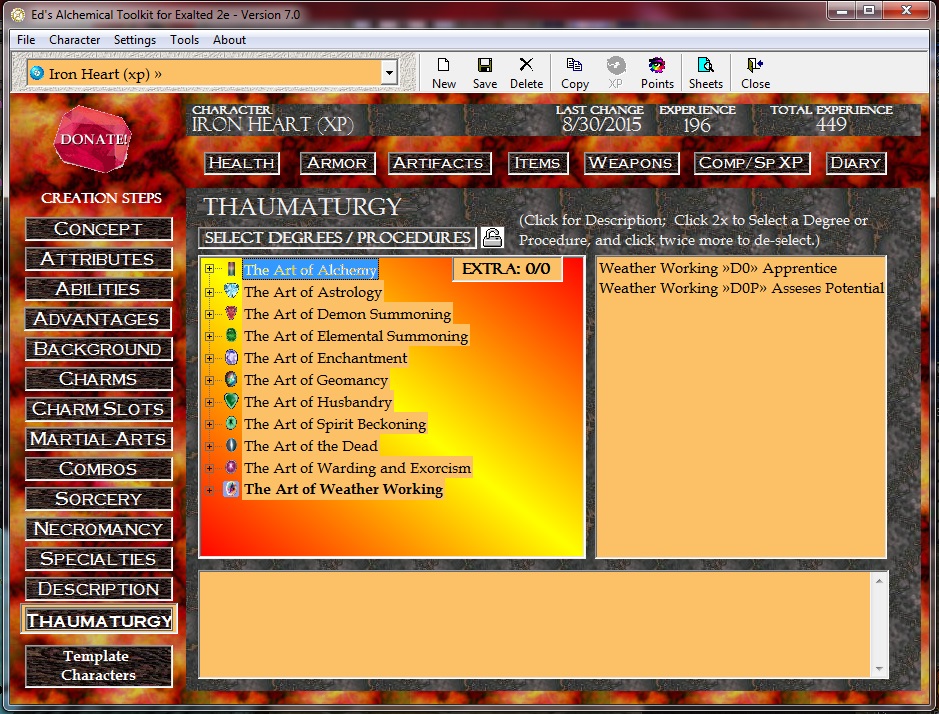939x714 pixels.
Task: Click the DONATE gem icon
Action: pyautogui.click(x=93, y=139)
